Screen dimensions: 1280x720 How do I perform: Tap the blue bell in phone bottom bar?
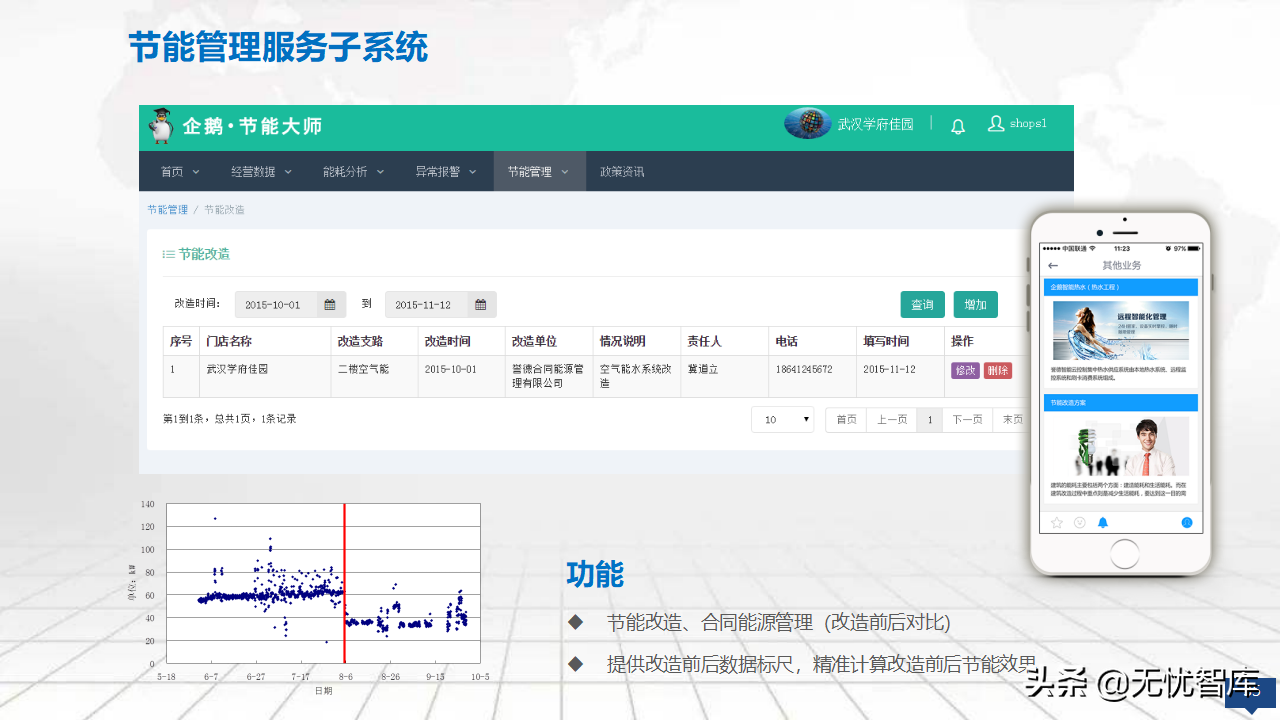point(1103,522)
